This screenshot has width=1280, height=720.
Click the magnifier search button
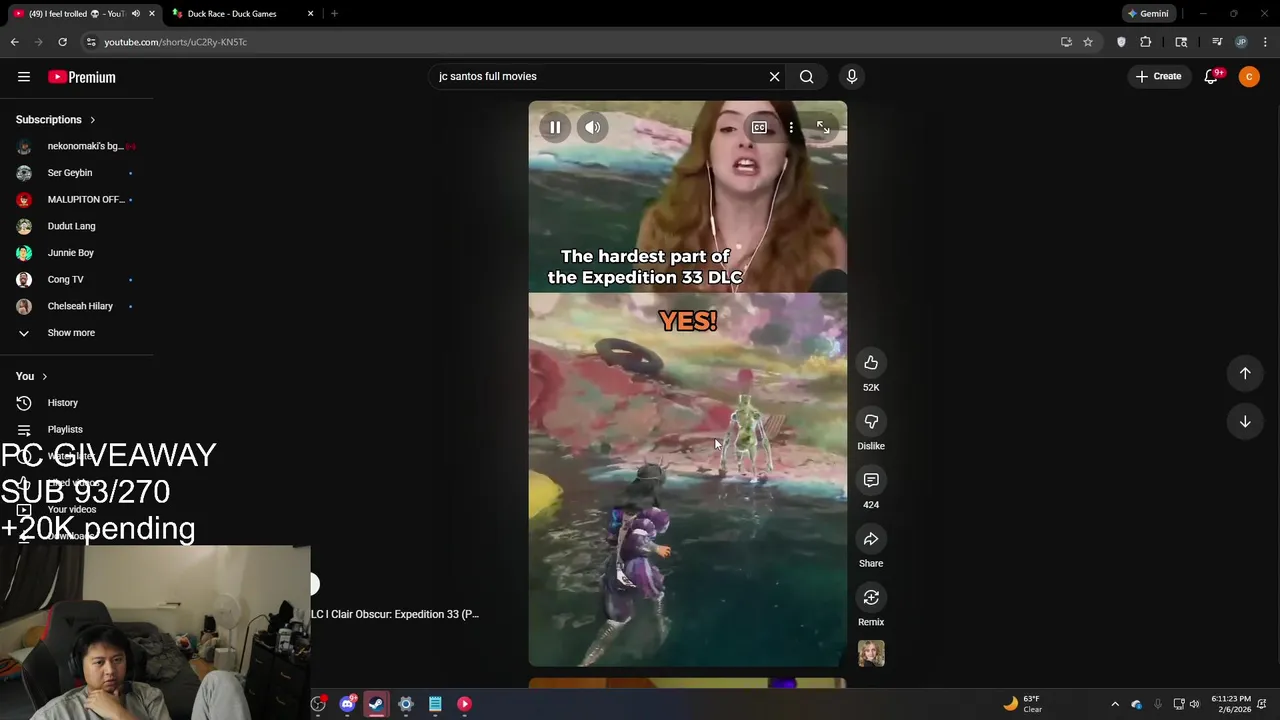(806, 76)
